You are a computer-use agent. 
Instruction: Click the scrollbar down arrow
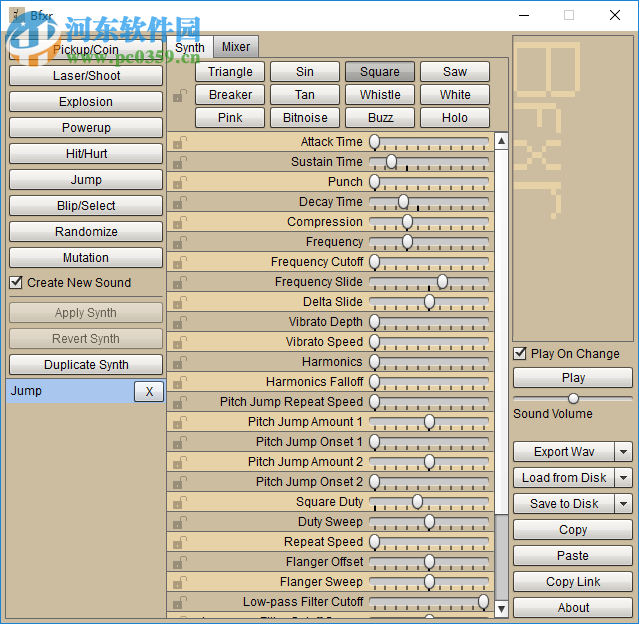[x=501, y=609]
